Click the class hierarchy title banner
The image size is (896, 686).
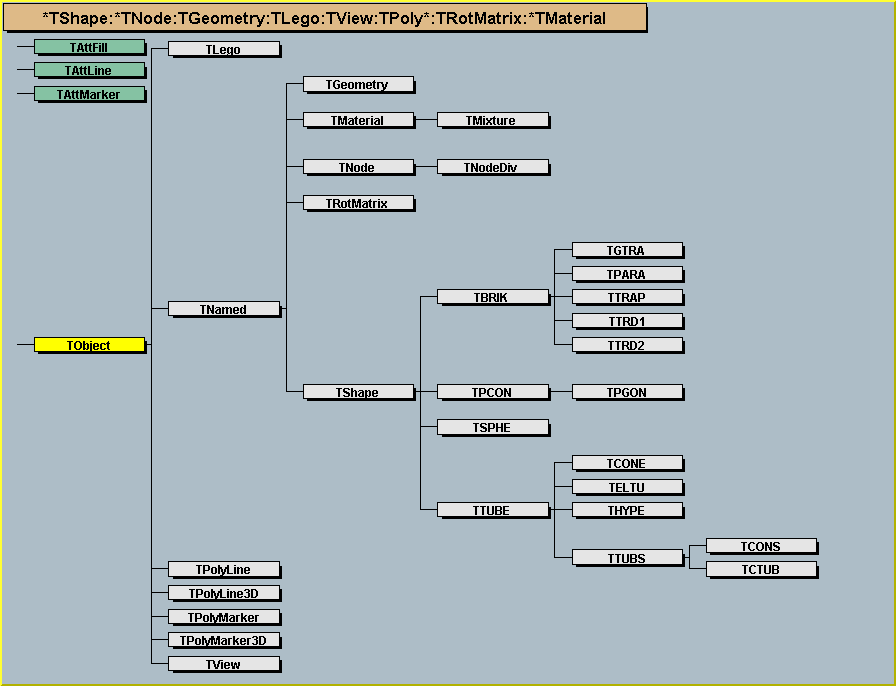pos(324,18)
